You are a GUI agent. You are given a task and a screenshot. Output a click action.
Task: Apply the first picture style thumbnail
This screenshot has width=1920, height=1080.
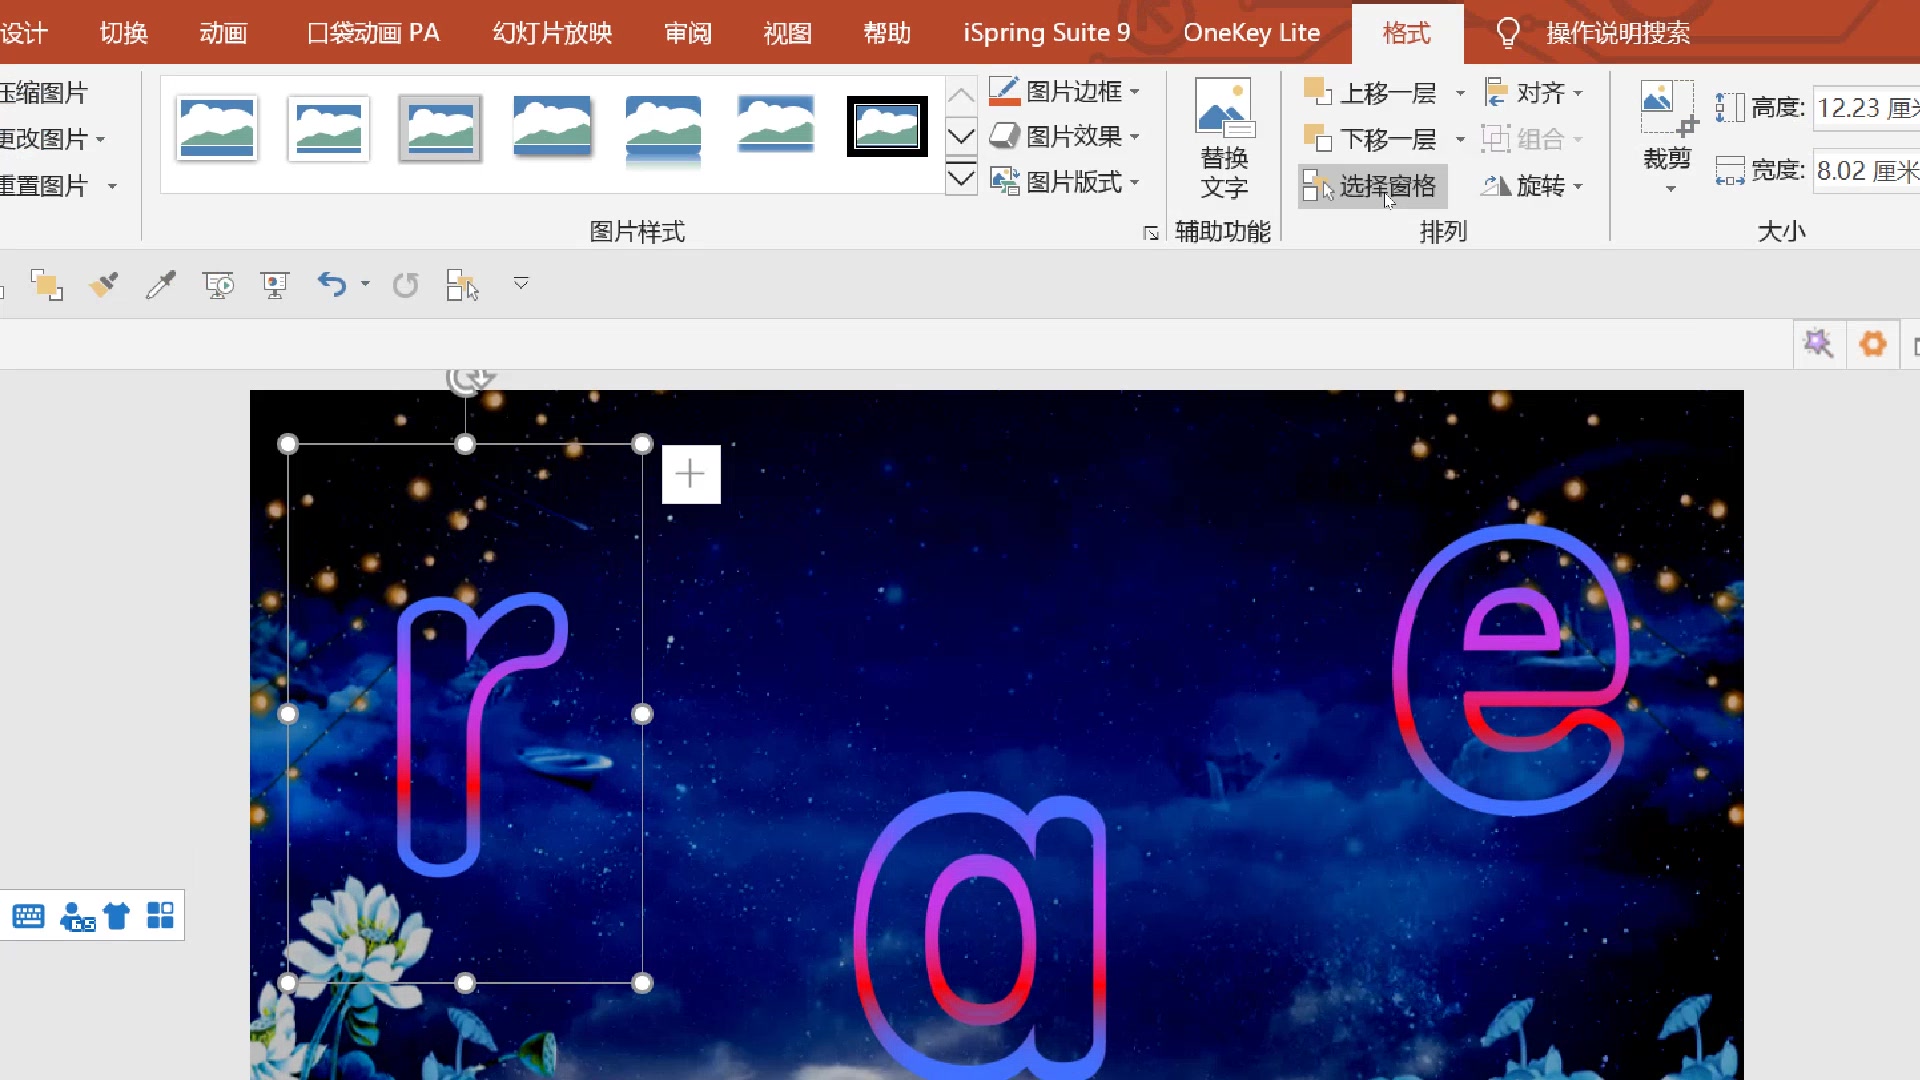217,128
